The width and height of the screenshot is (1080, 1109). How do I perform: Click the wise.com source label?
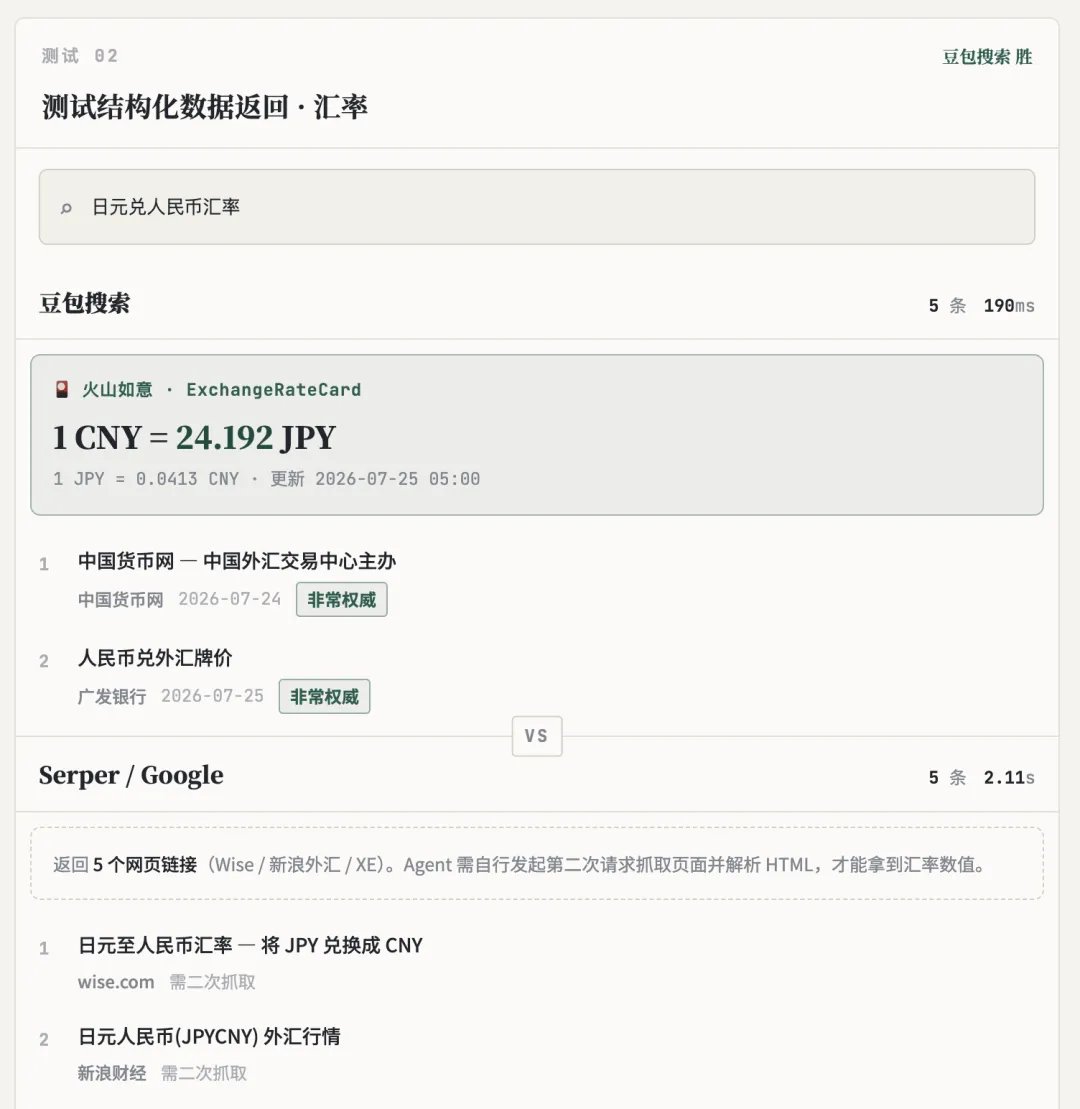[116, 982]
